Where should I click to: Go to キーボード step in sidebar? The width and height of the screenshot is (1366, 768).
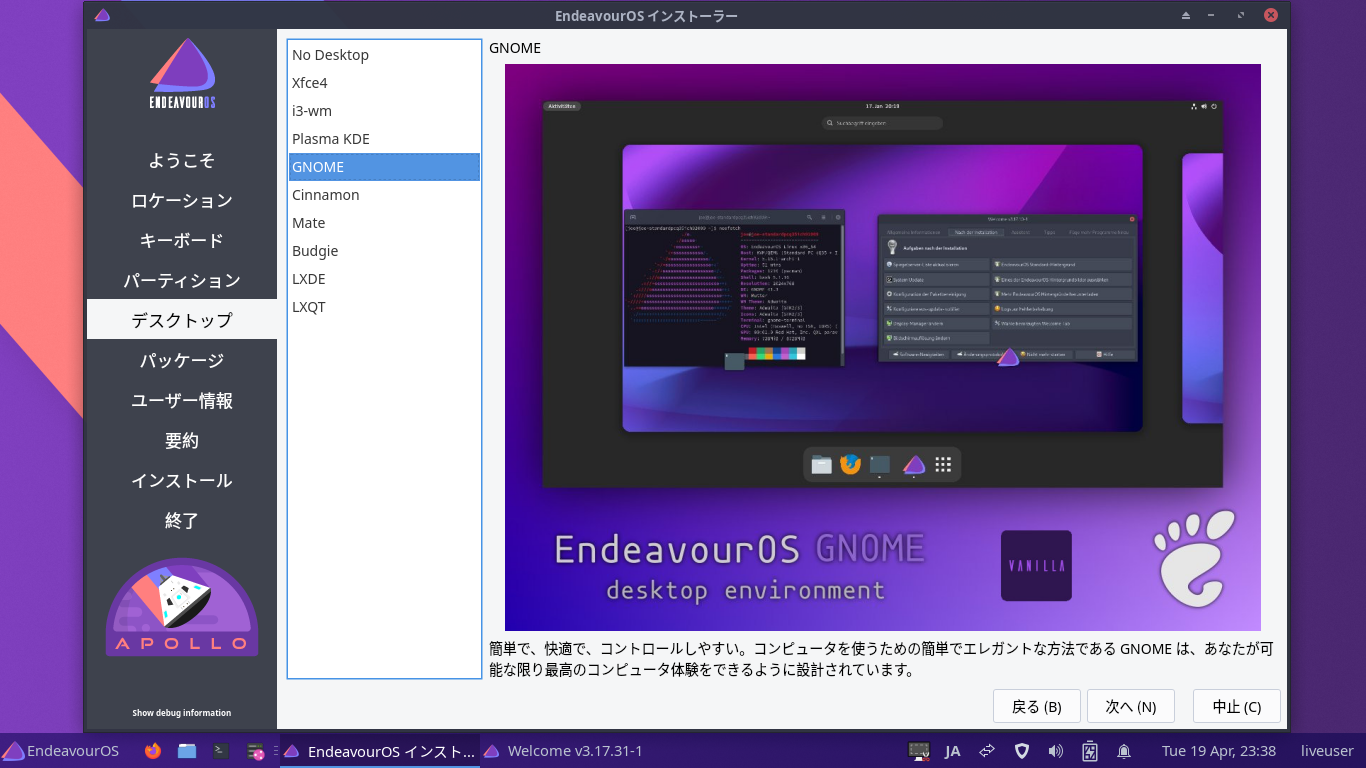coord(182,240)
